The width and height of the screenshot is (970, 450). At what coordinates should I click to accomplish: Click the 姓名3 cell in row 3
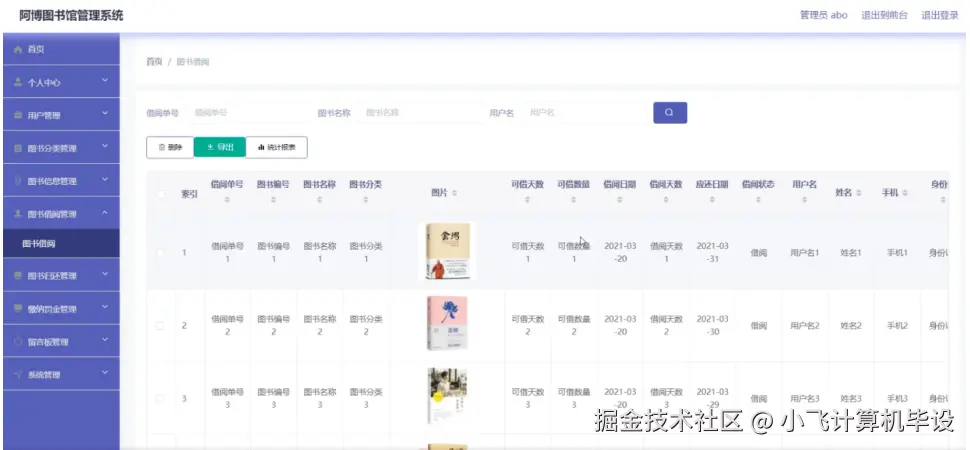(851, 399)
